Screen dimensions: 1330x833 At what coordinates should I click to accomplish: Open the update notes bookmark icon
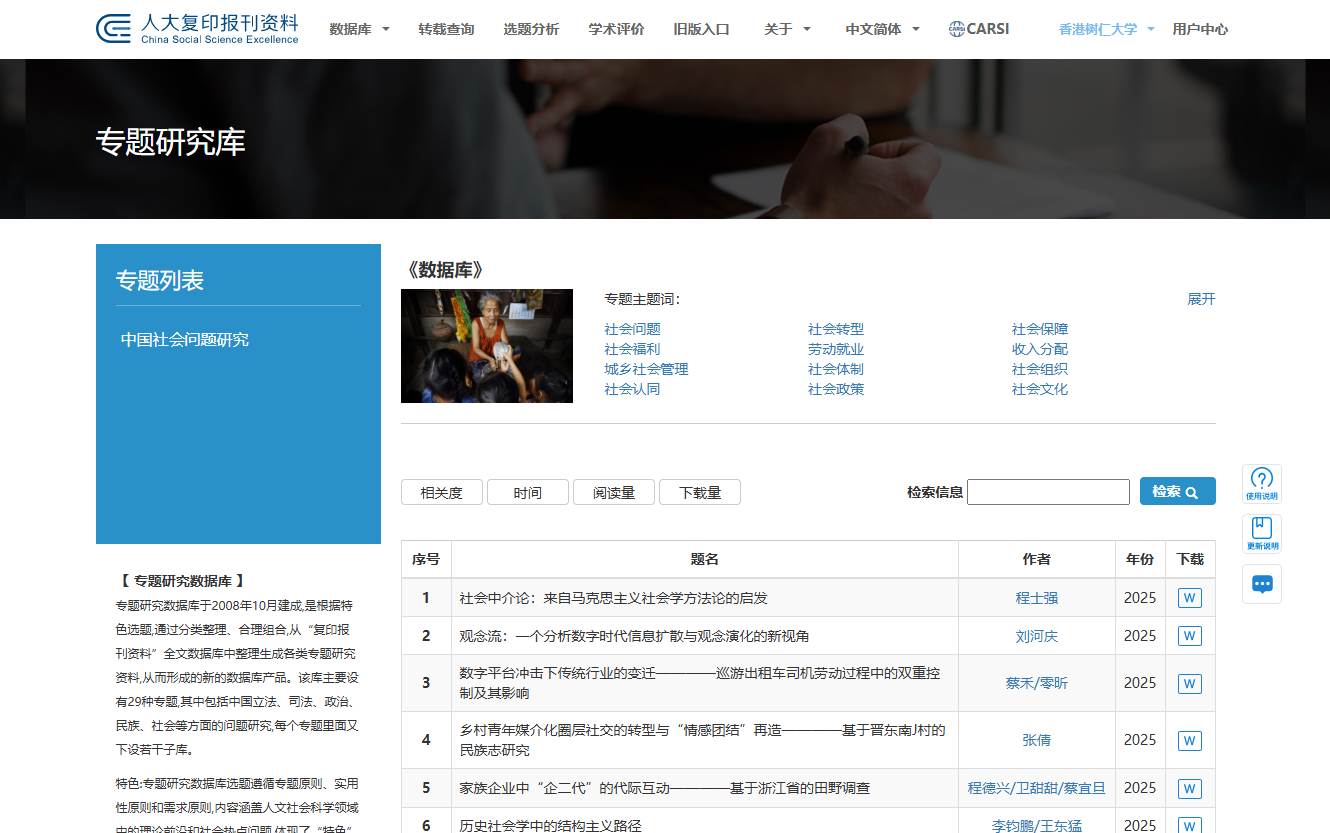point(1261,533)
